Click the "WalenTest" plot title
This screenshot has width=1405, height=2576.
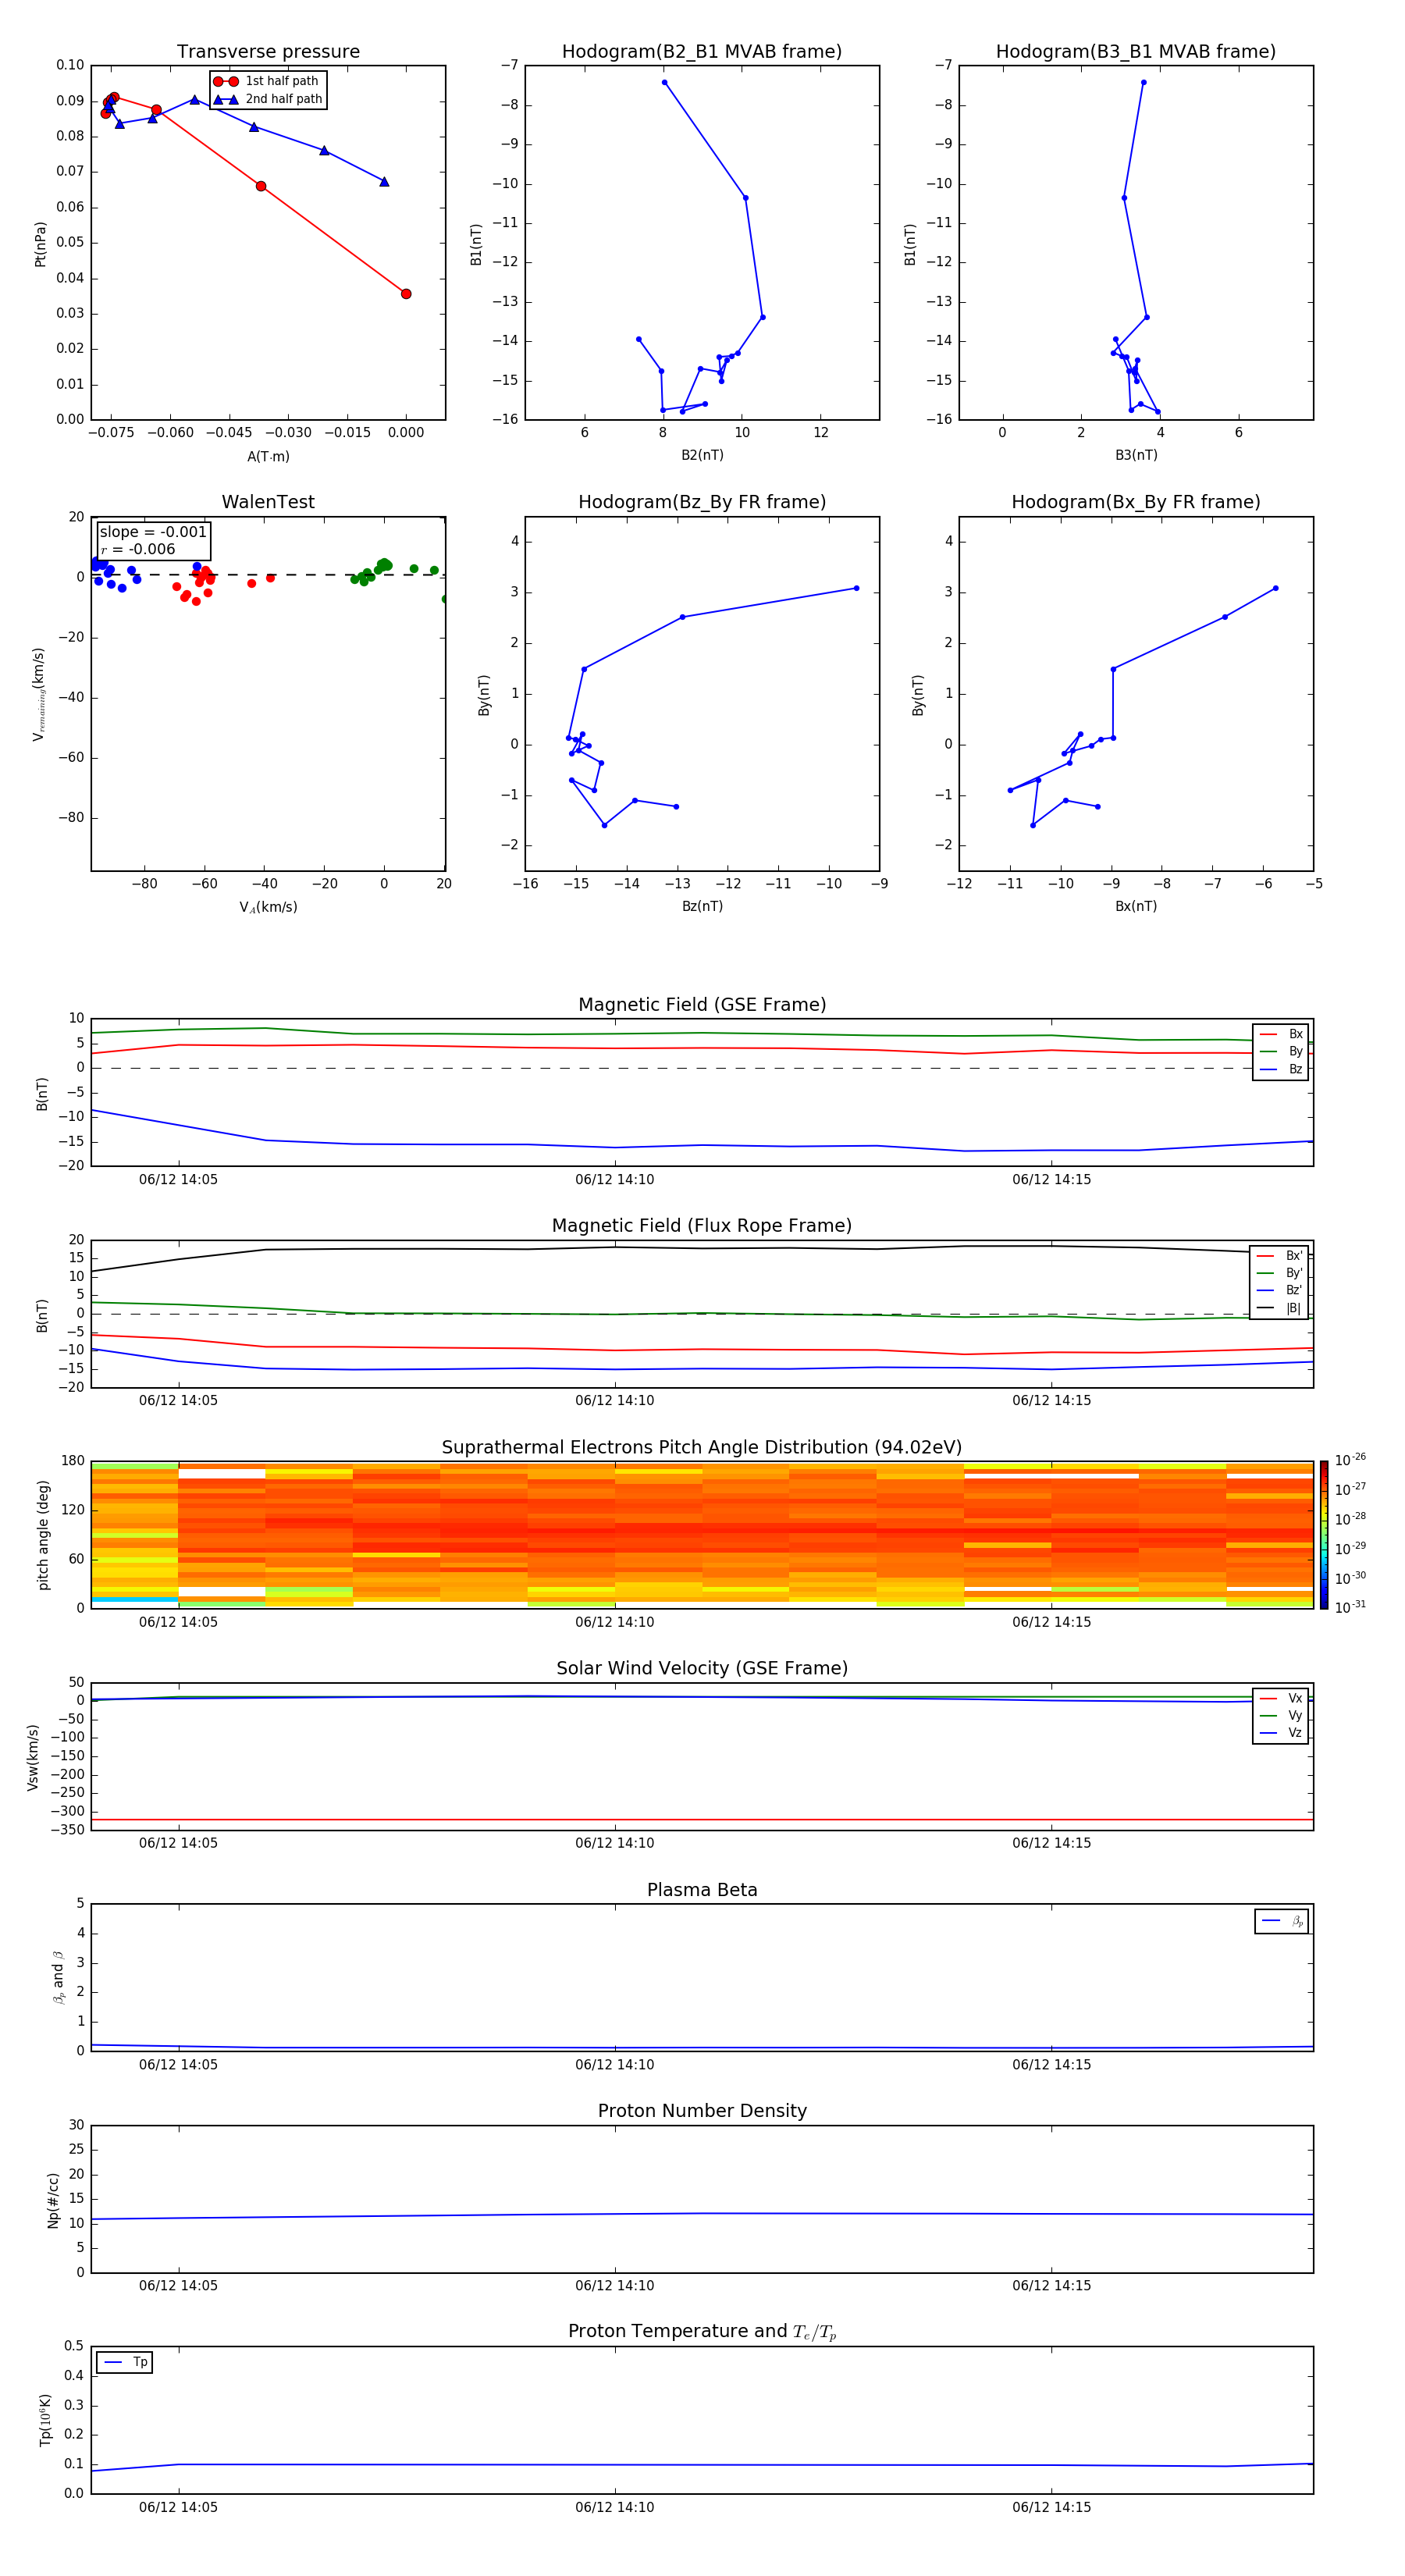click(x=268, y=502)
